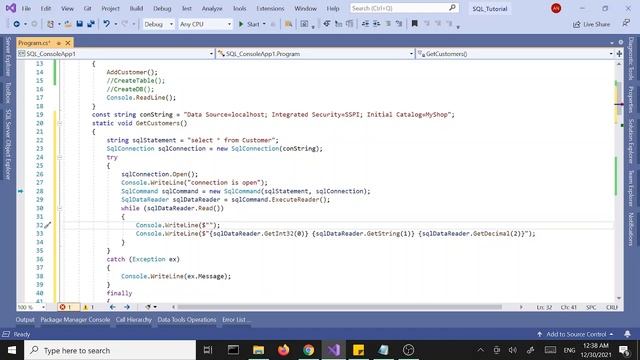Open the Solution Explorer side tab
640x360 pixels.
coord(631,141)
